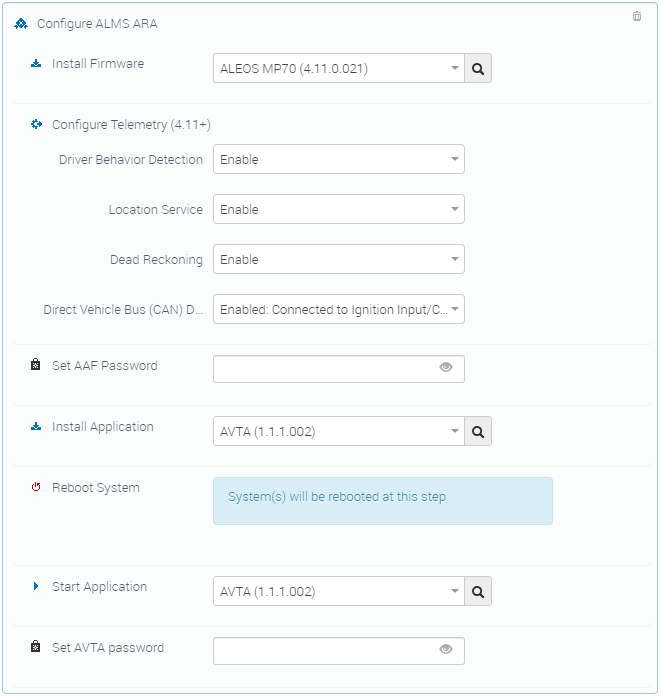Click the red Reboot System power icon
This screenshot has height=696, width=661.
pyautogui.click(x=36, y=488)
